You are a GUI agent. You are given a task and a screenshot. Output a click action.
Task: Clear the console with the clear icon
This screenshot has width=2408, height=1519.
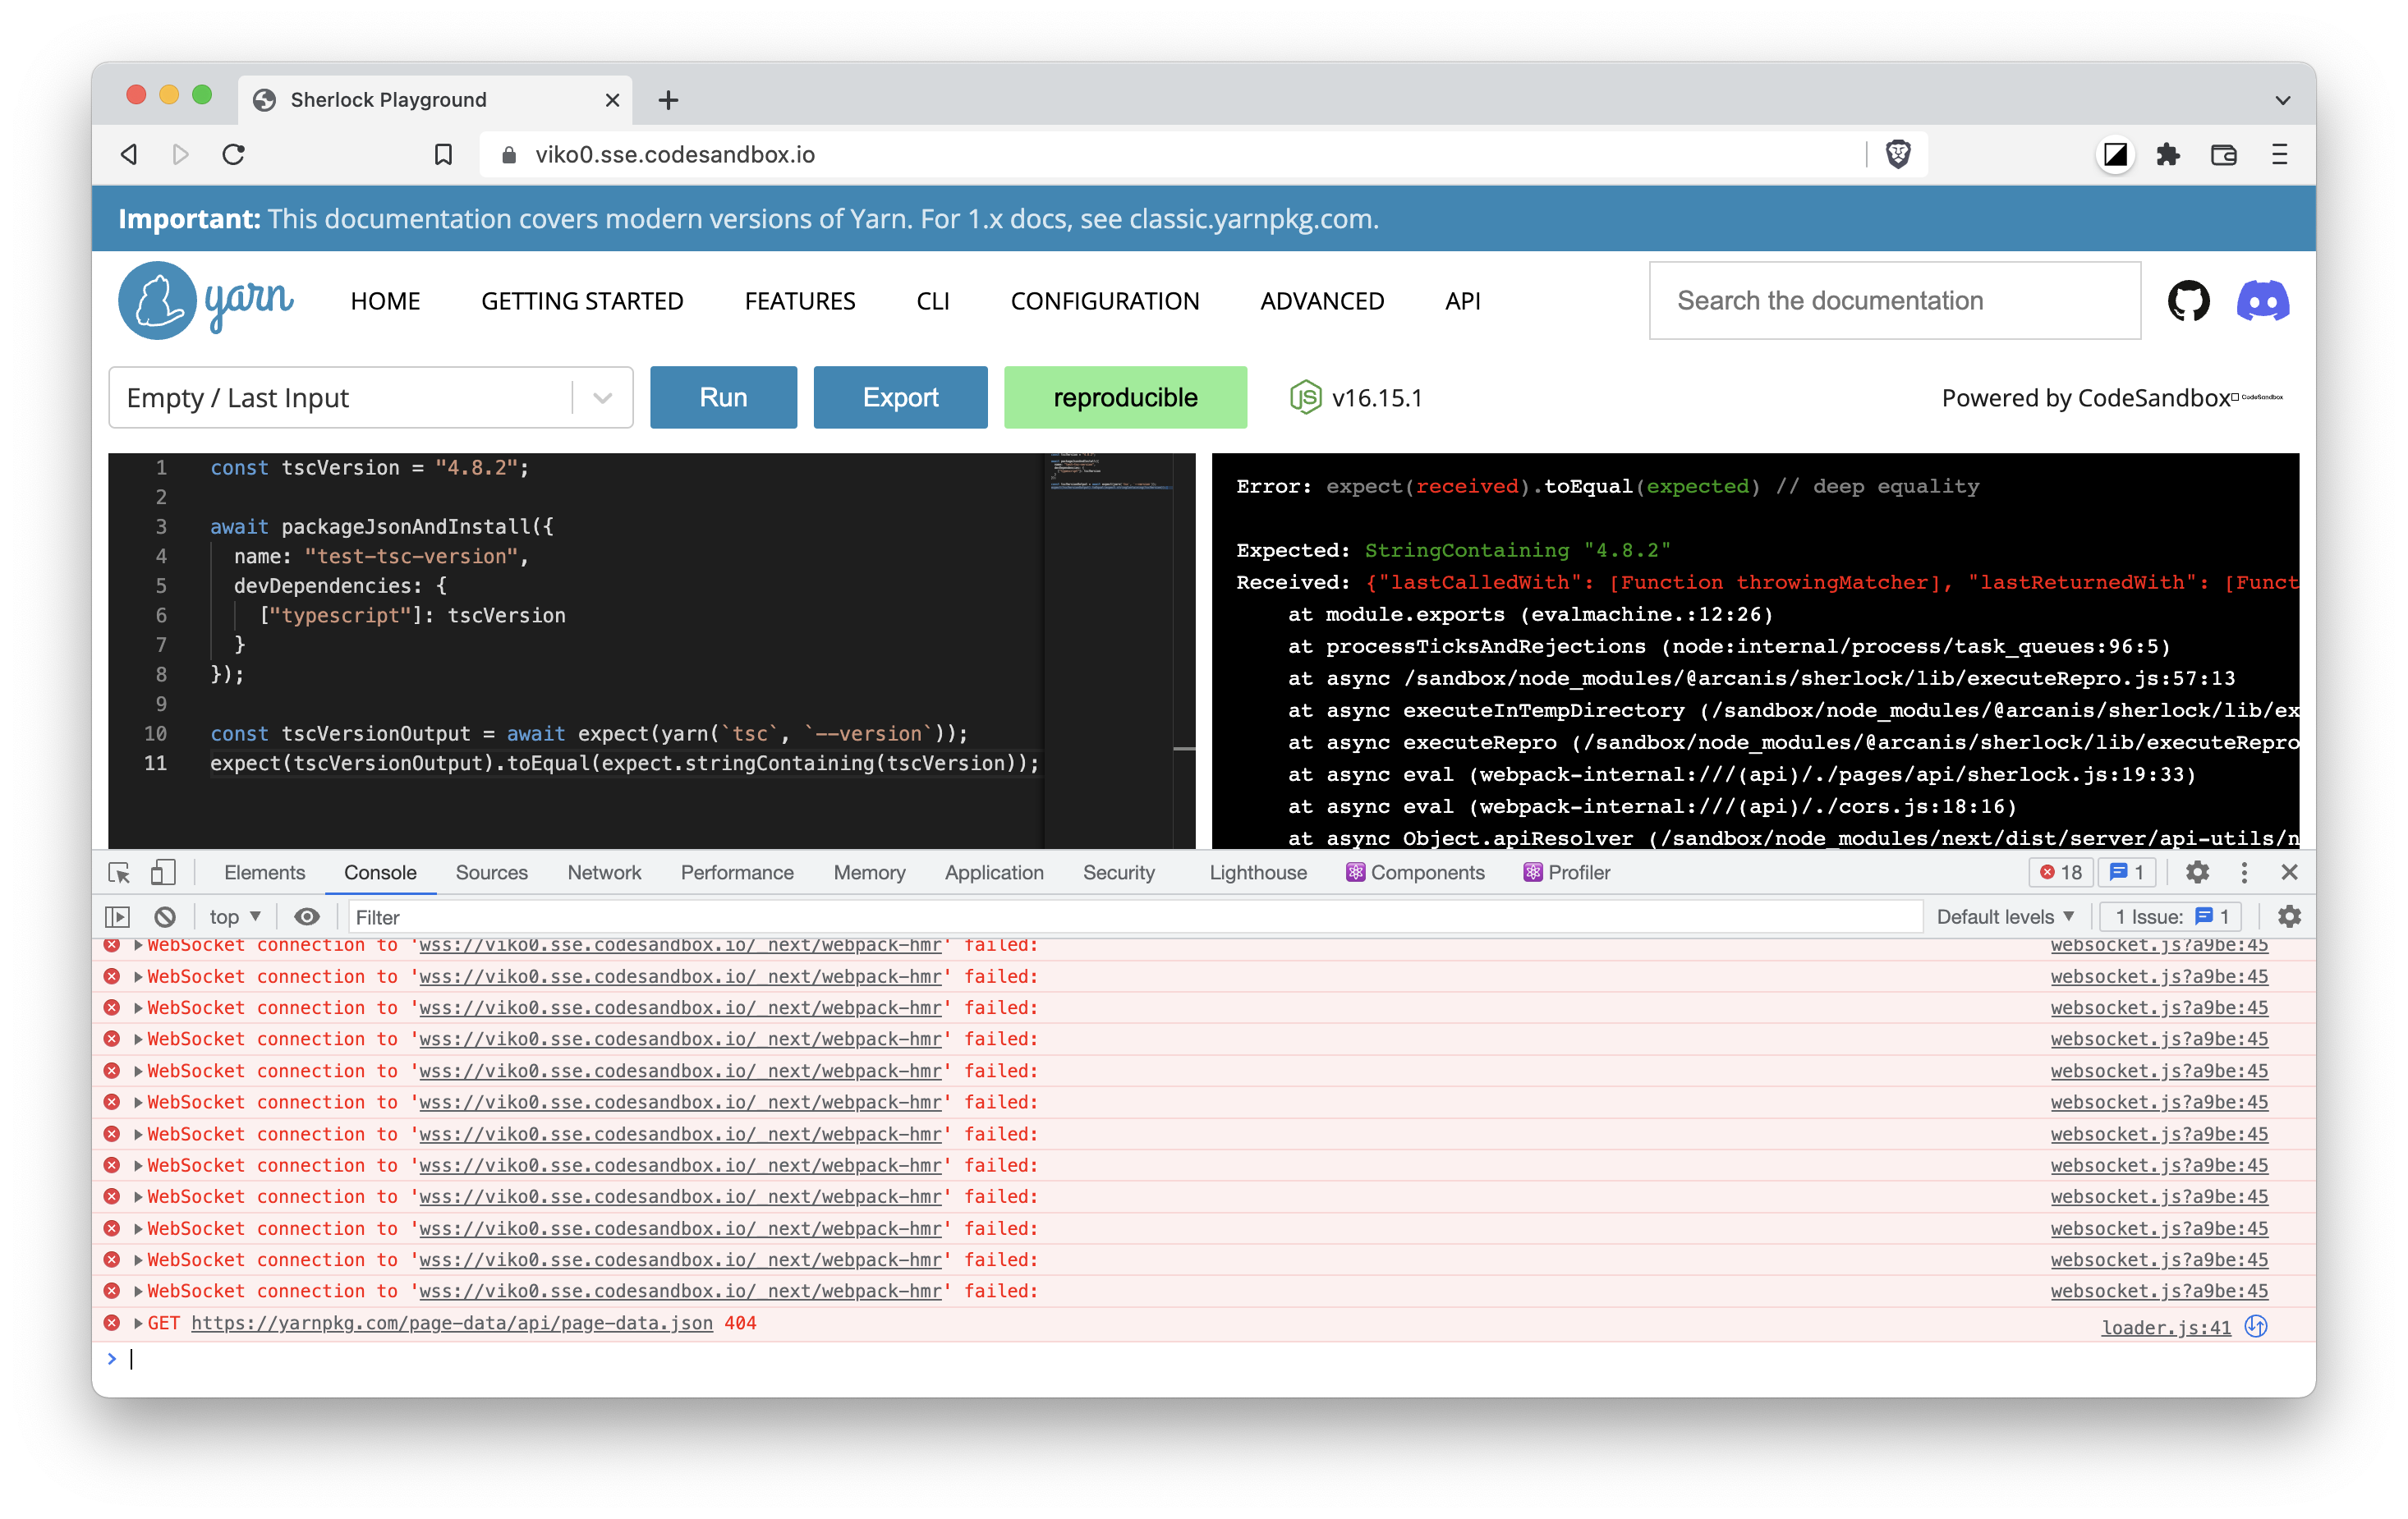(x=165, y=916)
